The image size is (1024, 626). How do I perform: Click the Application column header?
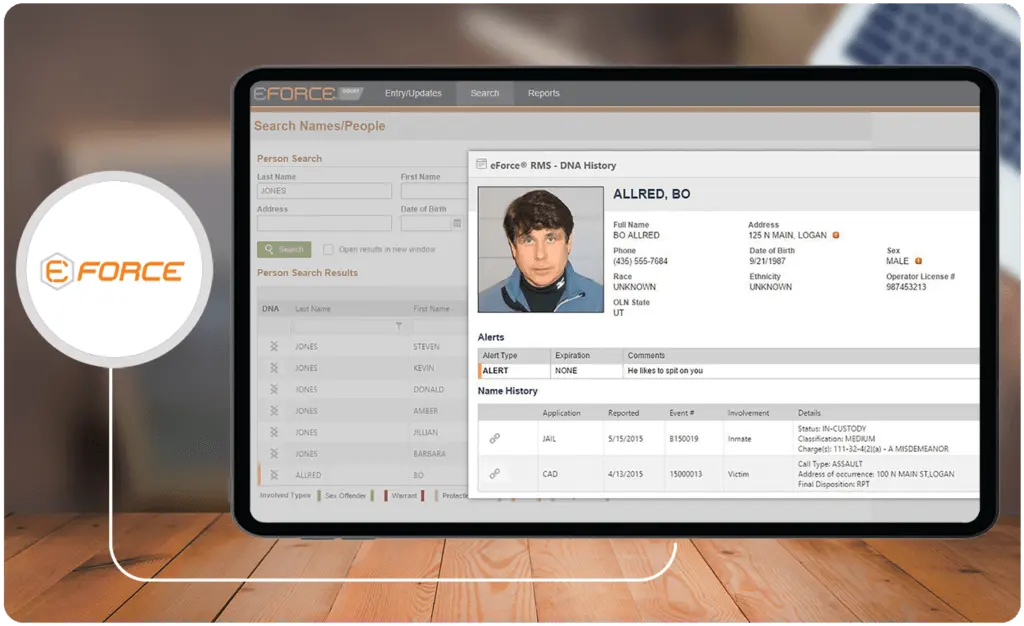click(x=561, y=413)
